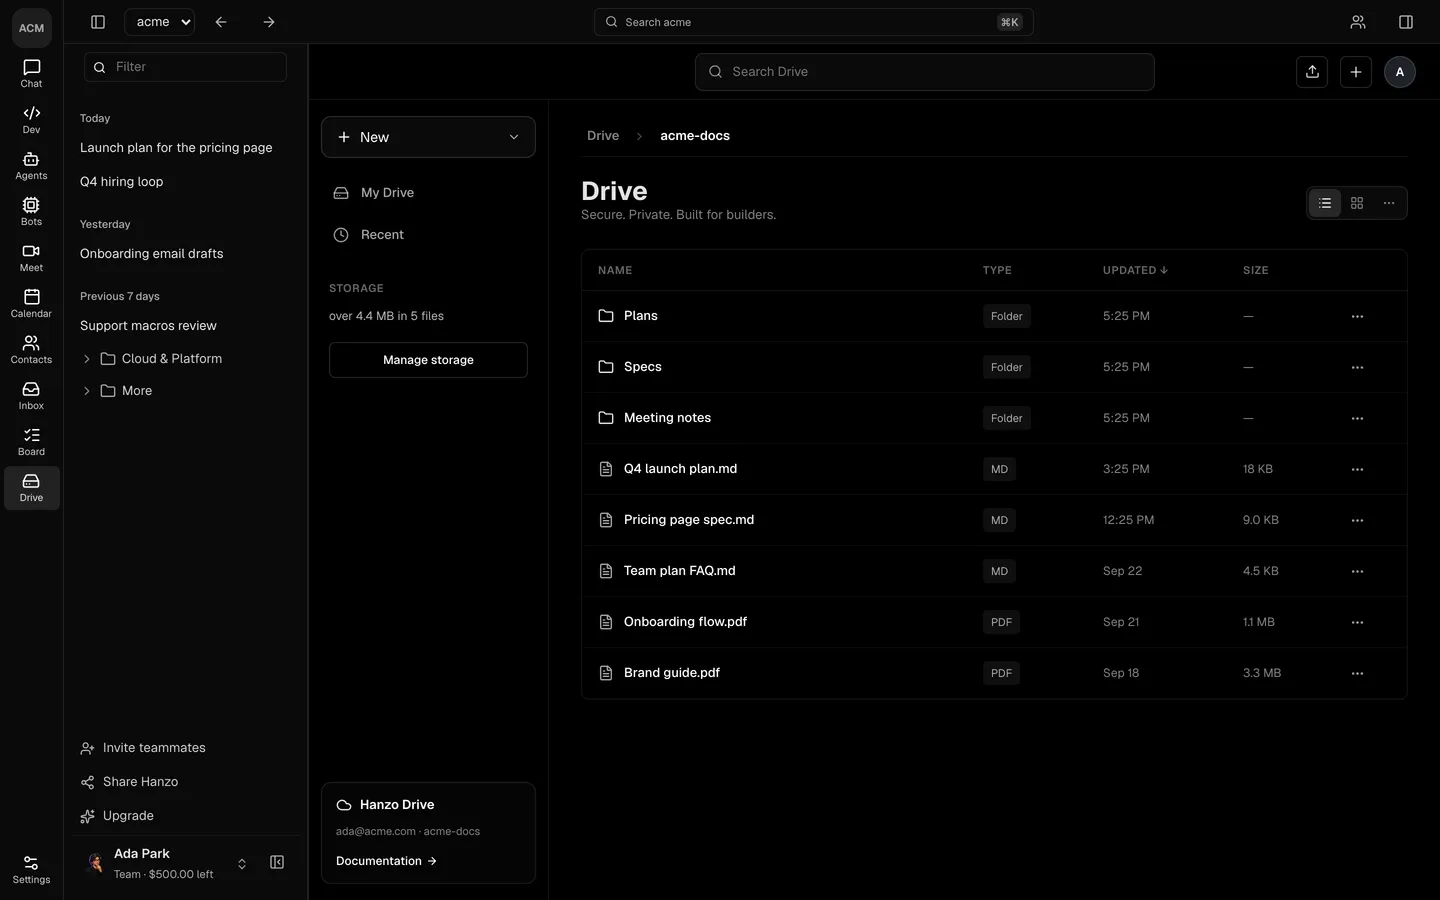
Task: Open the Ada Park account switcher
Action: pyautogui.click(x=166, y=863)
